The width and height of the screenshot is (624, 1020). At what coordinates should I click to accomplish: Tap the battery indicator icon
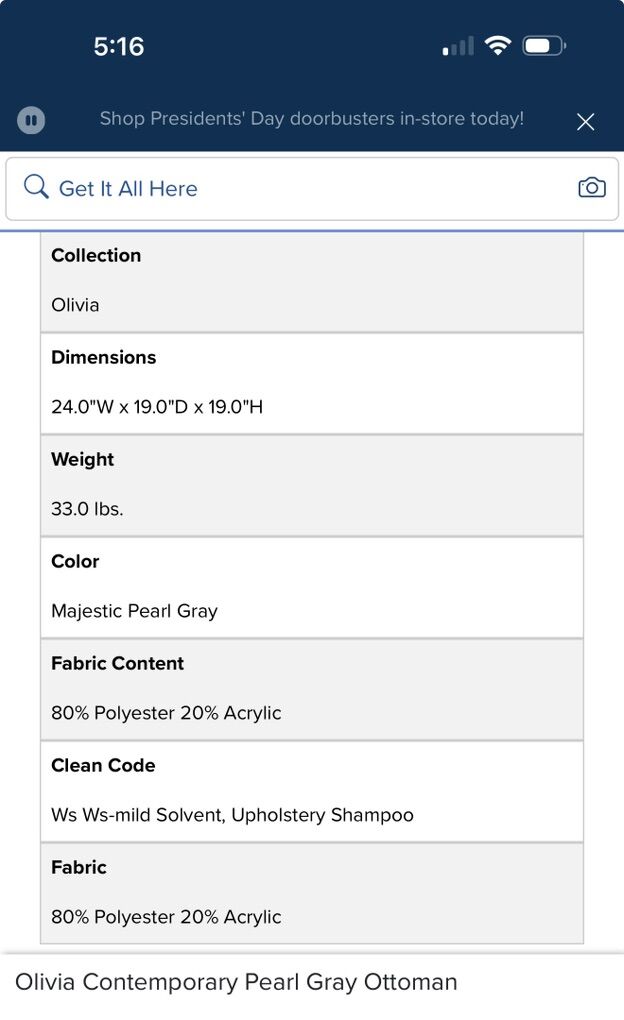click(x=543, y=46)
